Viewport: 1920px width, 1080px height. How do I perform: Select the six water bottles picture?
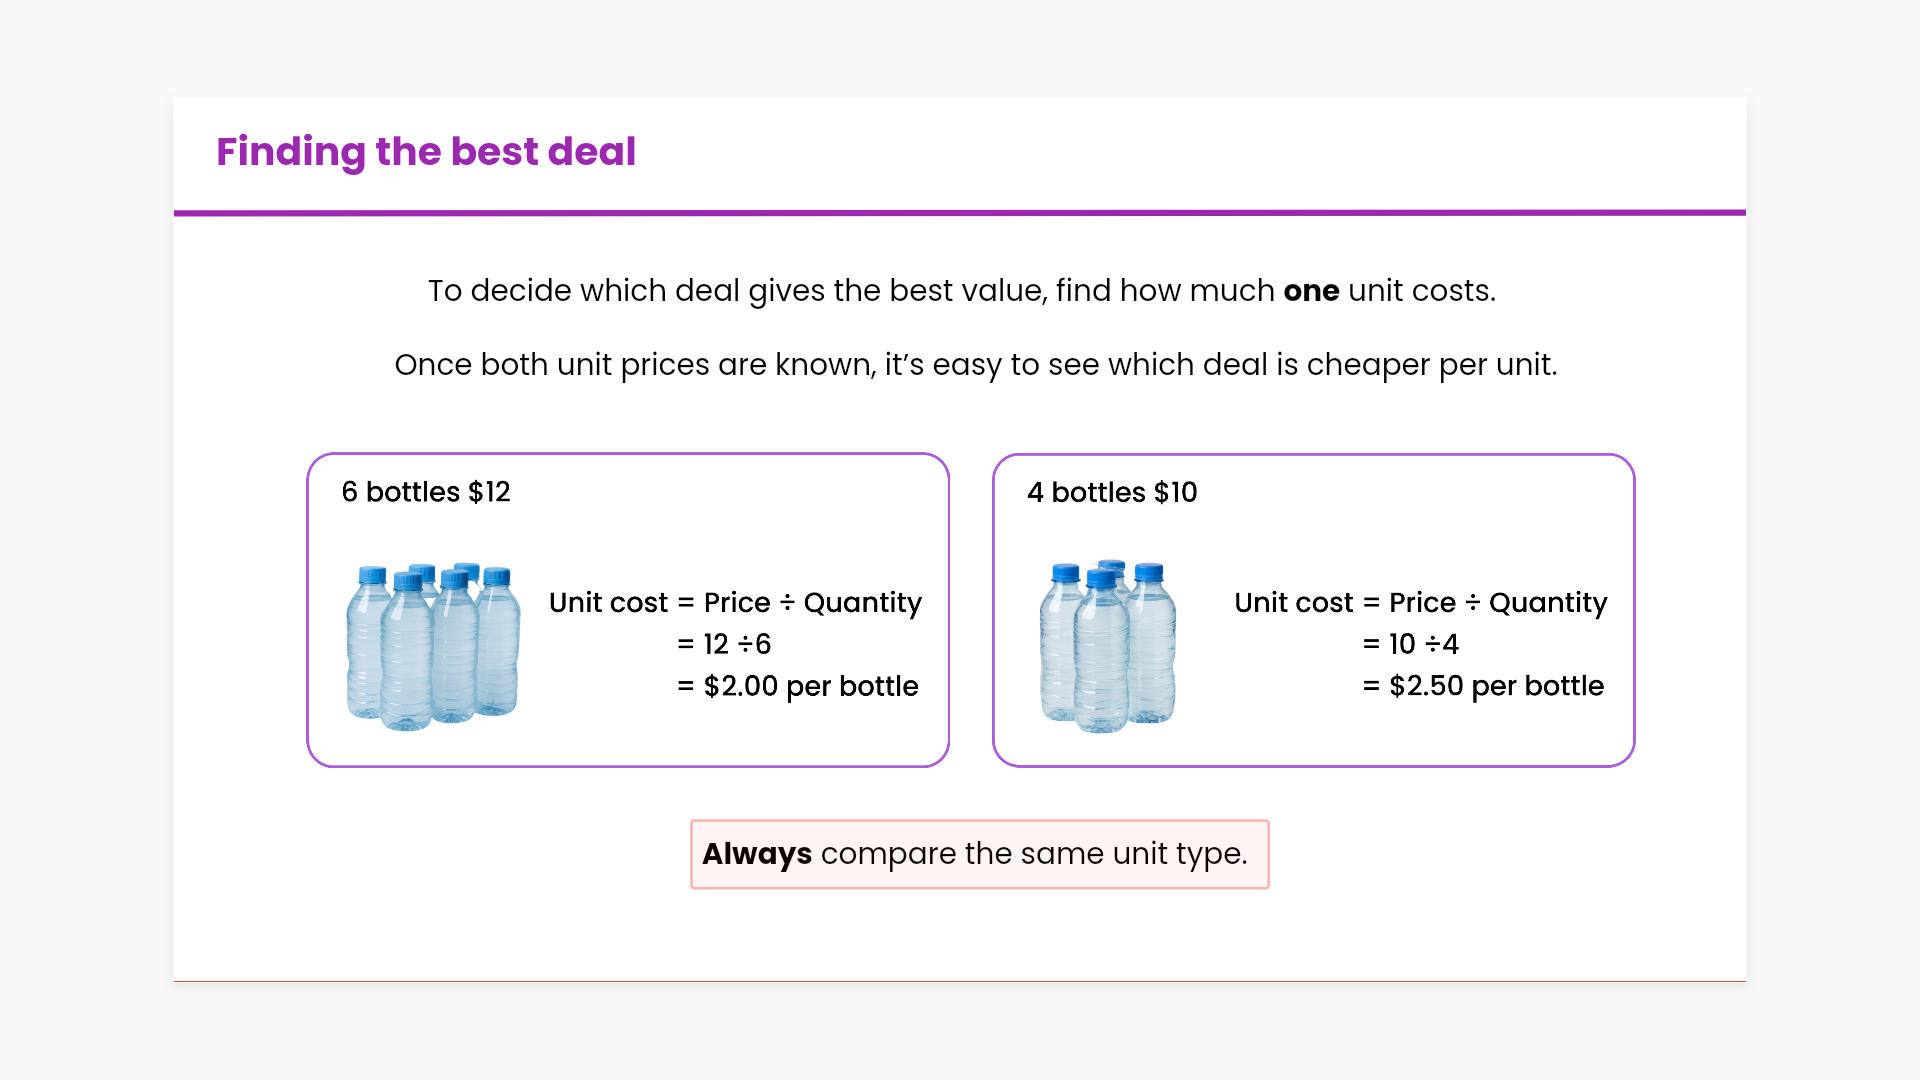click(x=433, y=646)
